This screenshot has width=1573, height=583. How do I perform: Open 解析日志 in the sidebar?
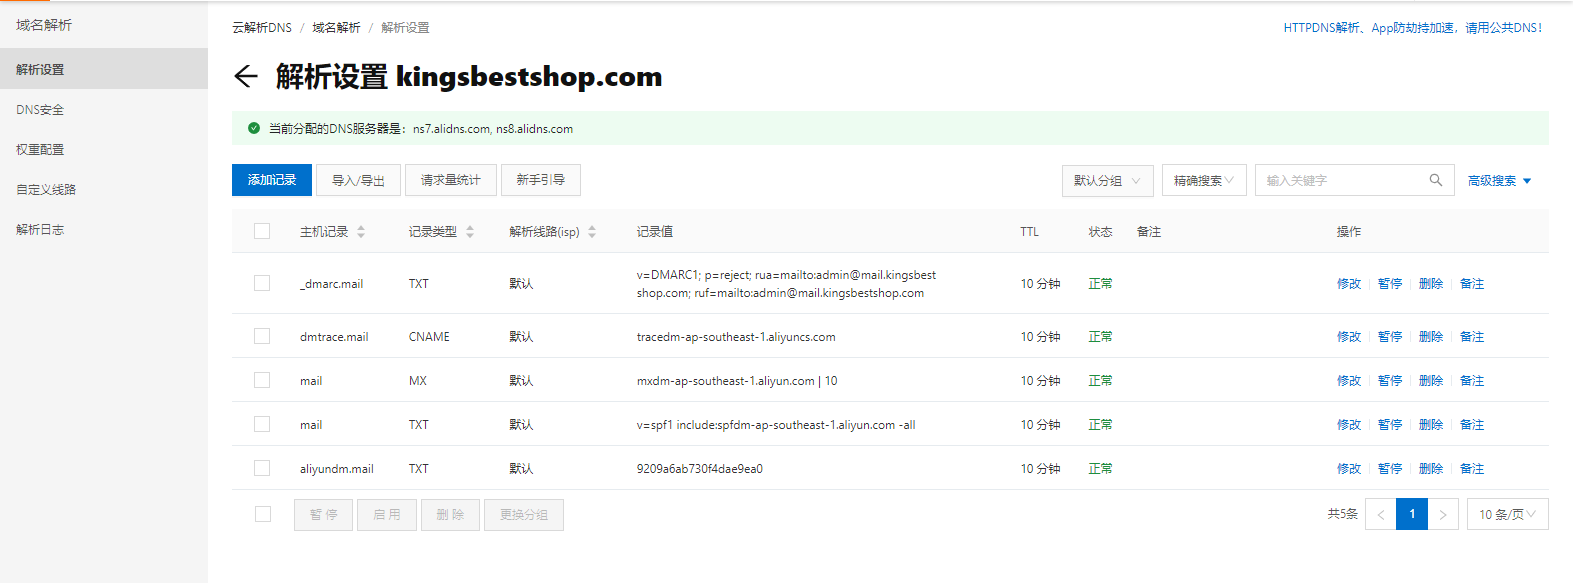pos(40,230)
